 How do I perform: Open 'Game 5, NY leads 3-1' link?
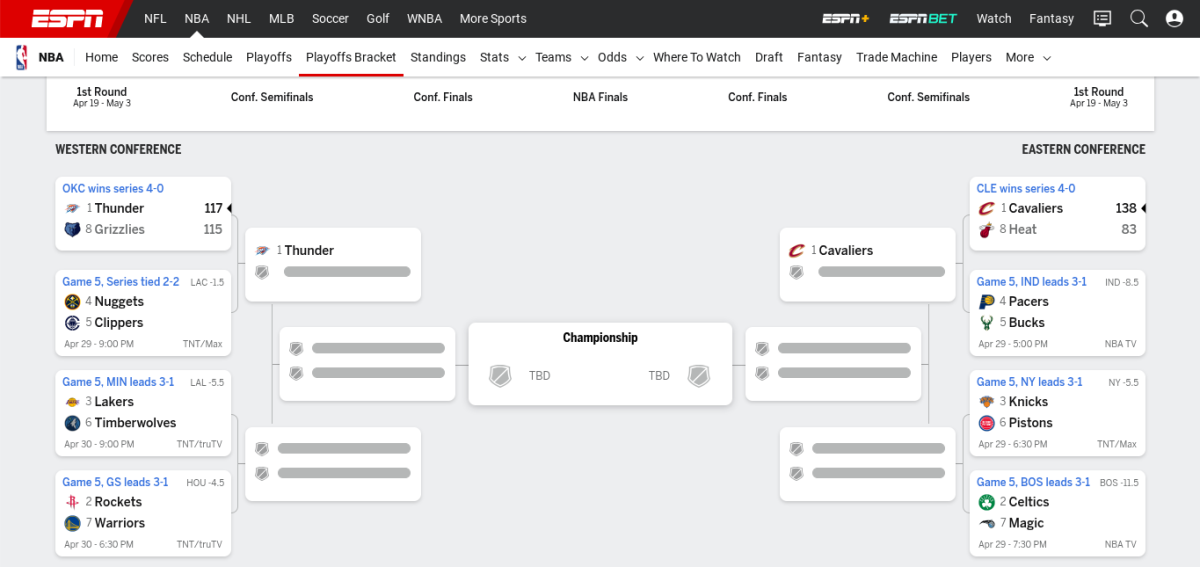click(x=1030, y=382)
